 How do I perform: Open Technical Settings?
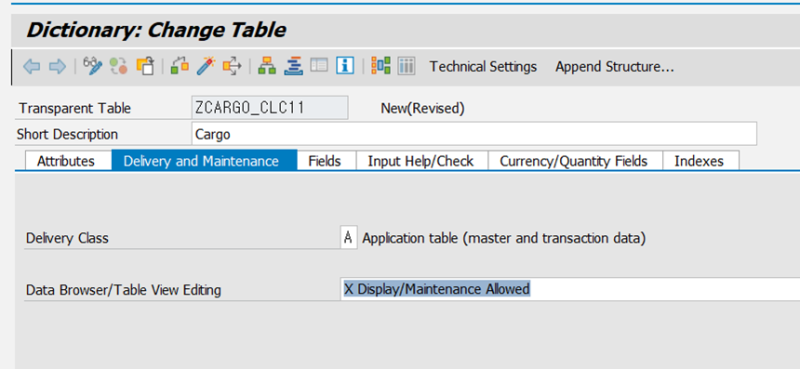(x=483, y=67)
